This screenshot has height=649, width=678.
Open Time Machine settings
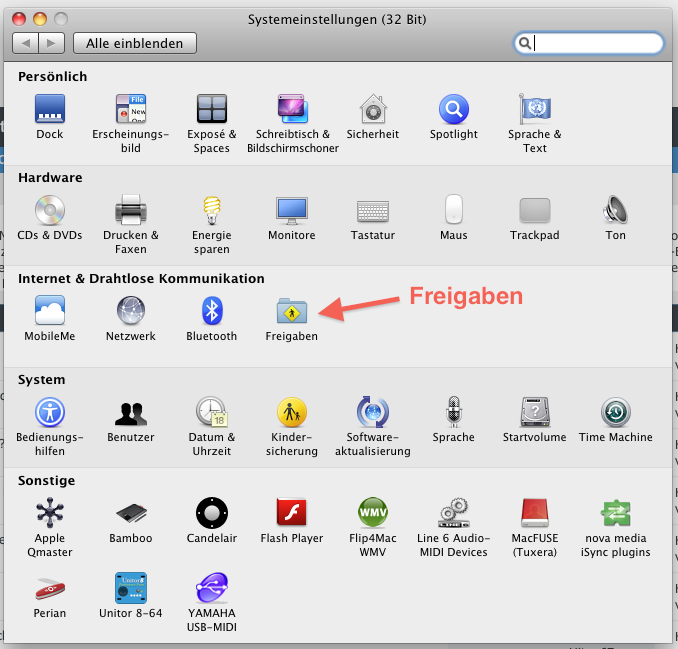coord(615,412)
